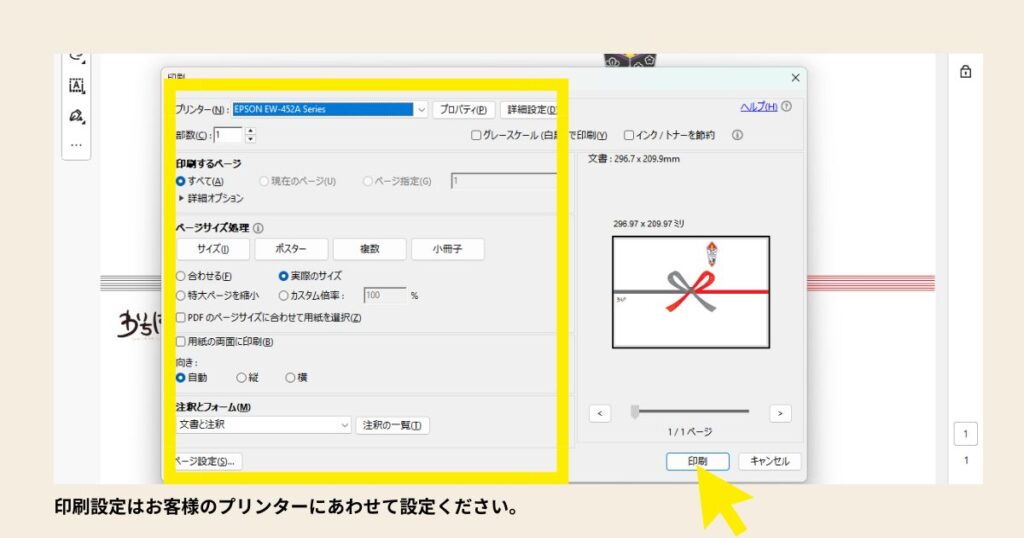This screenshot has height=538, width=1024.
Task: Click the help question icon next to ヘルプ
Action: coord(787,107)
